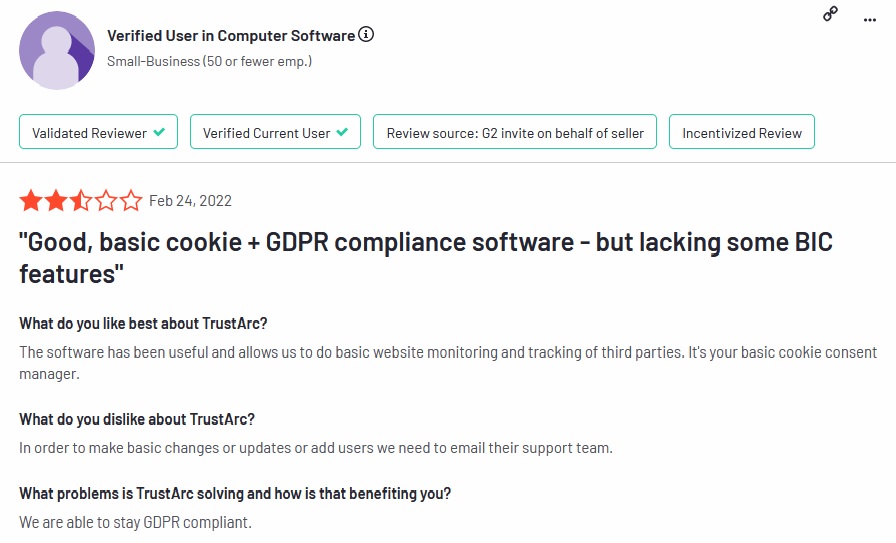
Task: Click the Feb 24, 2022 review date
Action: coord(190,201)
